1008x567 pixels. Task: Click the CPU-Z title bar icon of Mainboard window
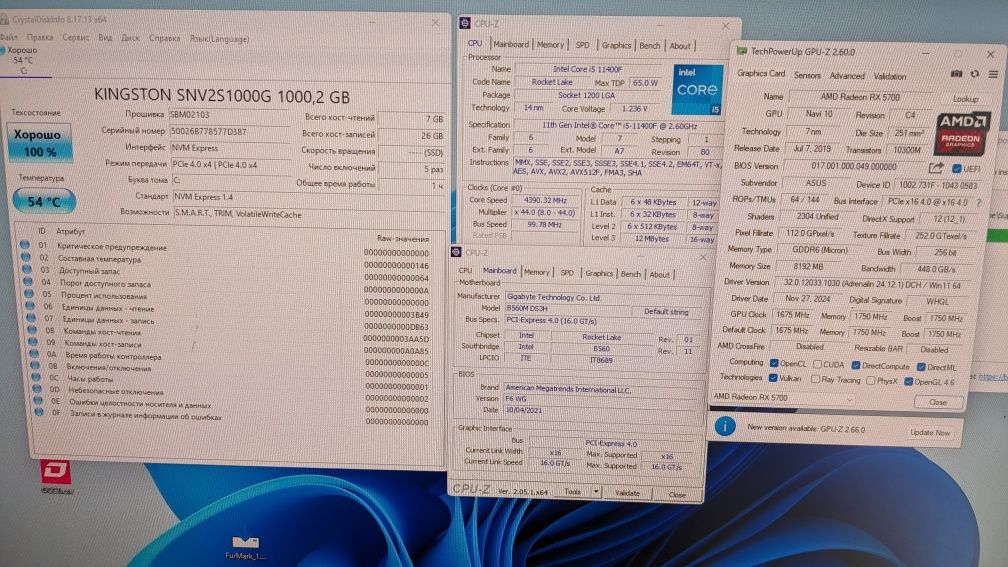pos(456,252)
